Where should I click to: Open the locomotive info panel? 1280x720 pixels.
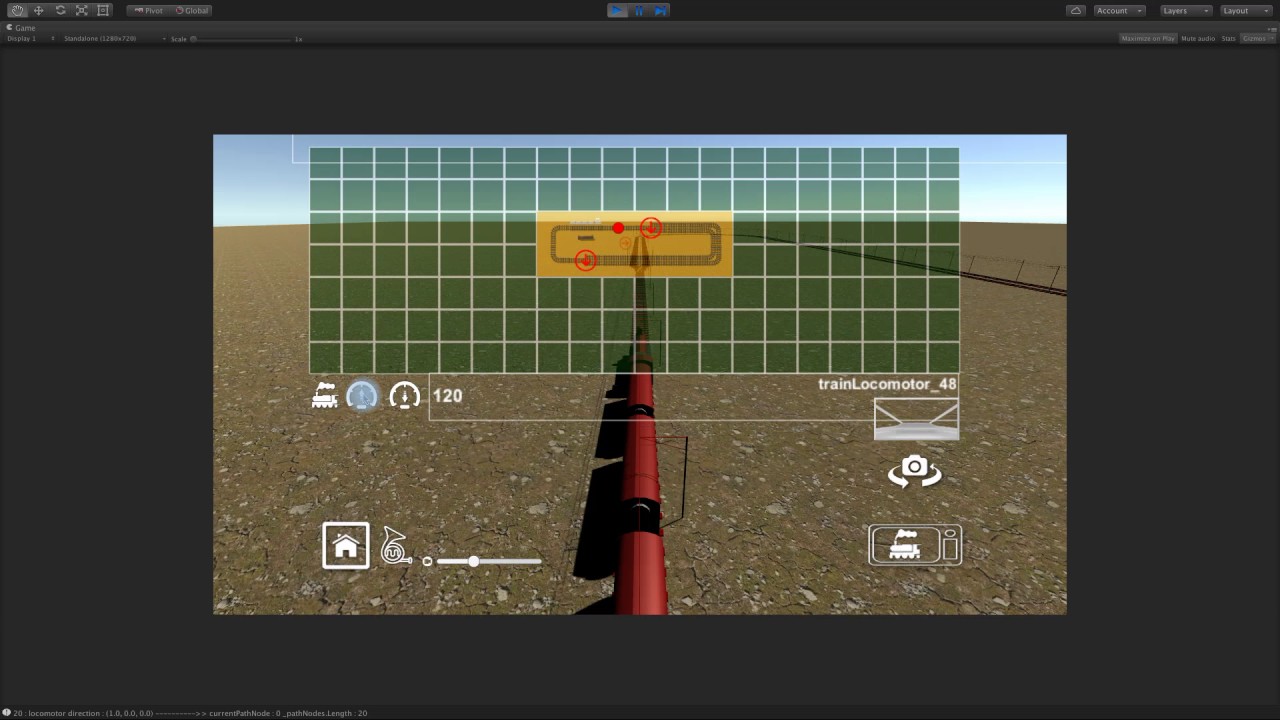914,544
